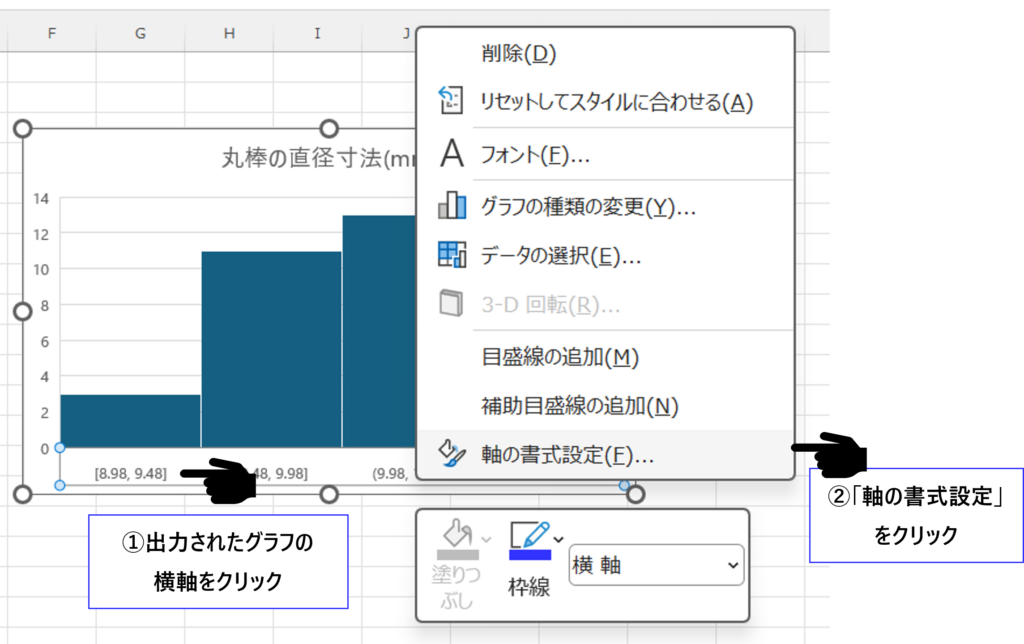Click the change chart type icon
This screenshot has height=644, width=1024.
(452, 206)
